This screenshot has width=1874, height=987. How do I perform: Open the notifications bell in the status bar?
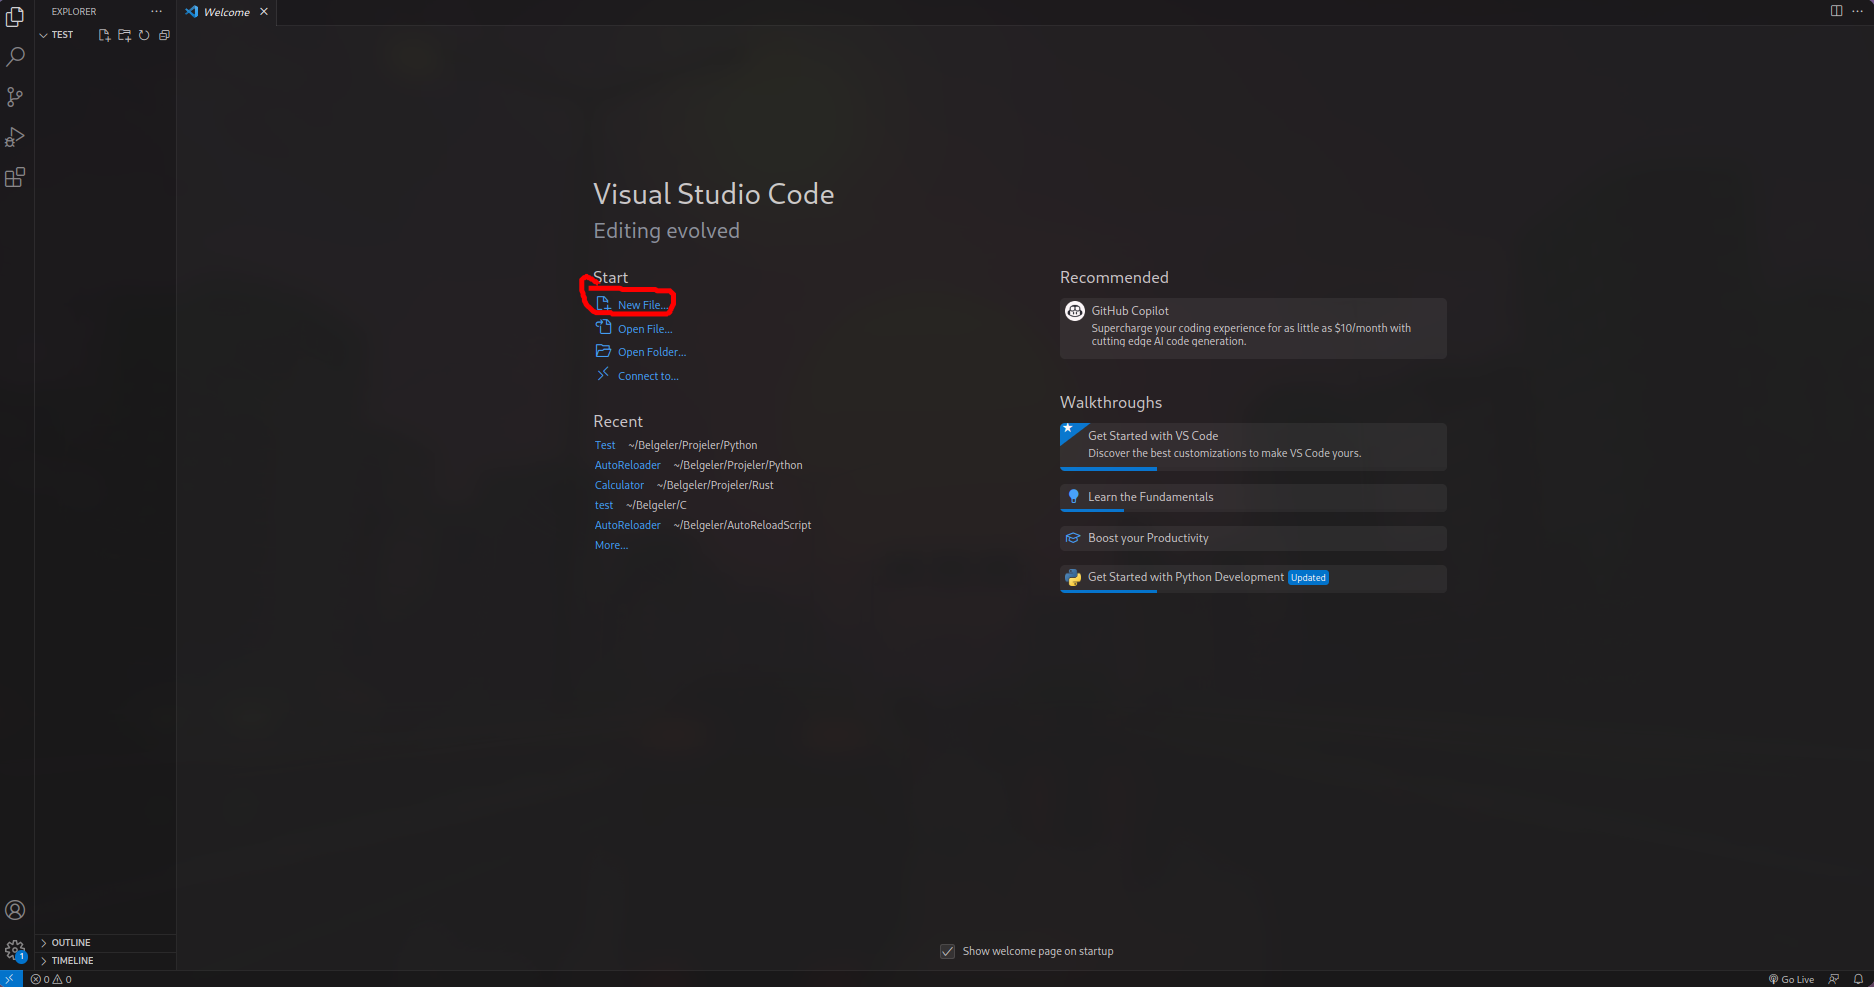tap(1858, 979)
